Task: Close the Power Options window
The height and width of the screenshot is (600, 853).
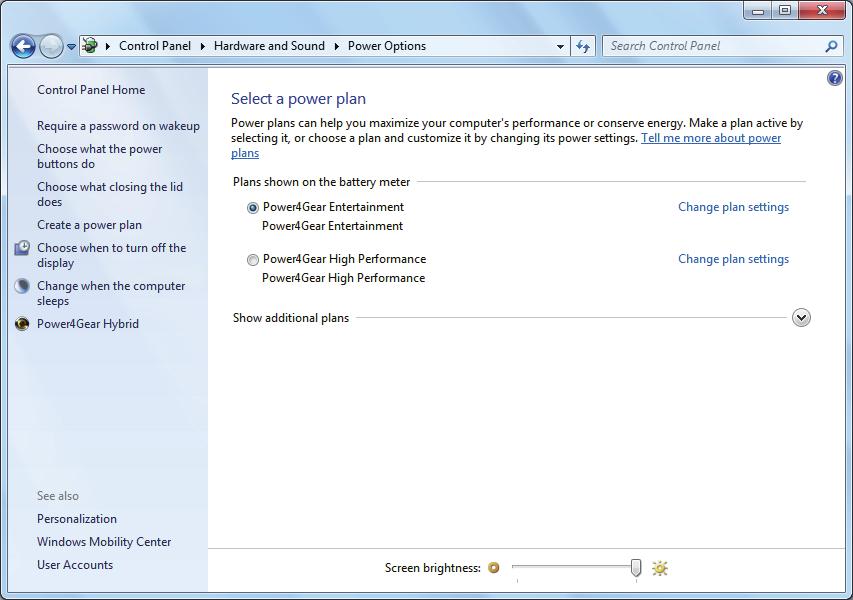Action: click(x=822, y=10)
